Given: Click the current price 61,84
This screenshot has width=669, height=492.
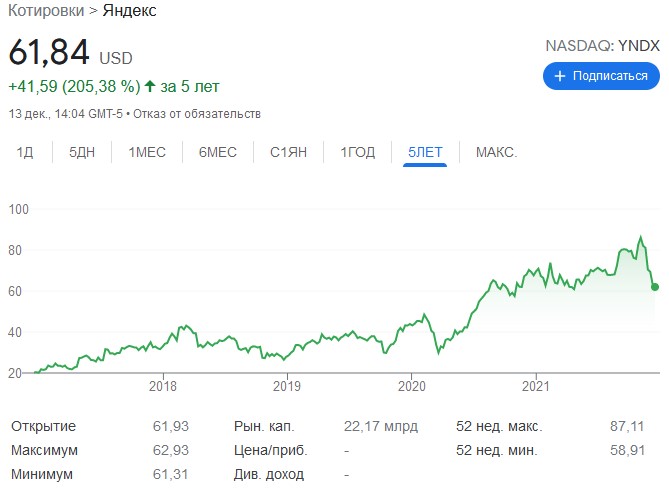Looking at the screenshot, I should (49, 52).
